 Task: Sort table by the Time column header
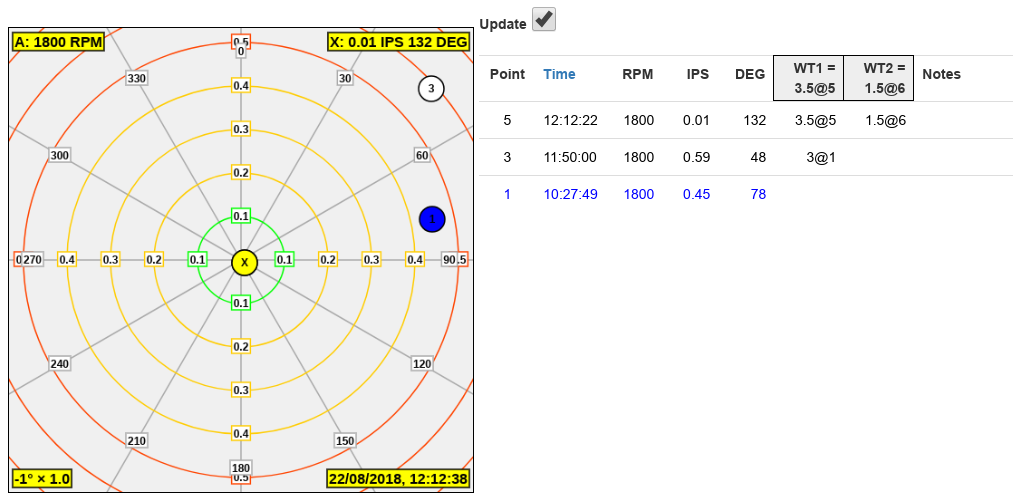pos(559,74)
